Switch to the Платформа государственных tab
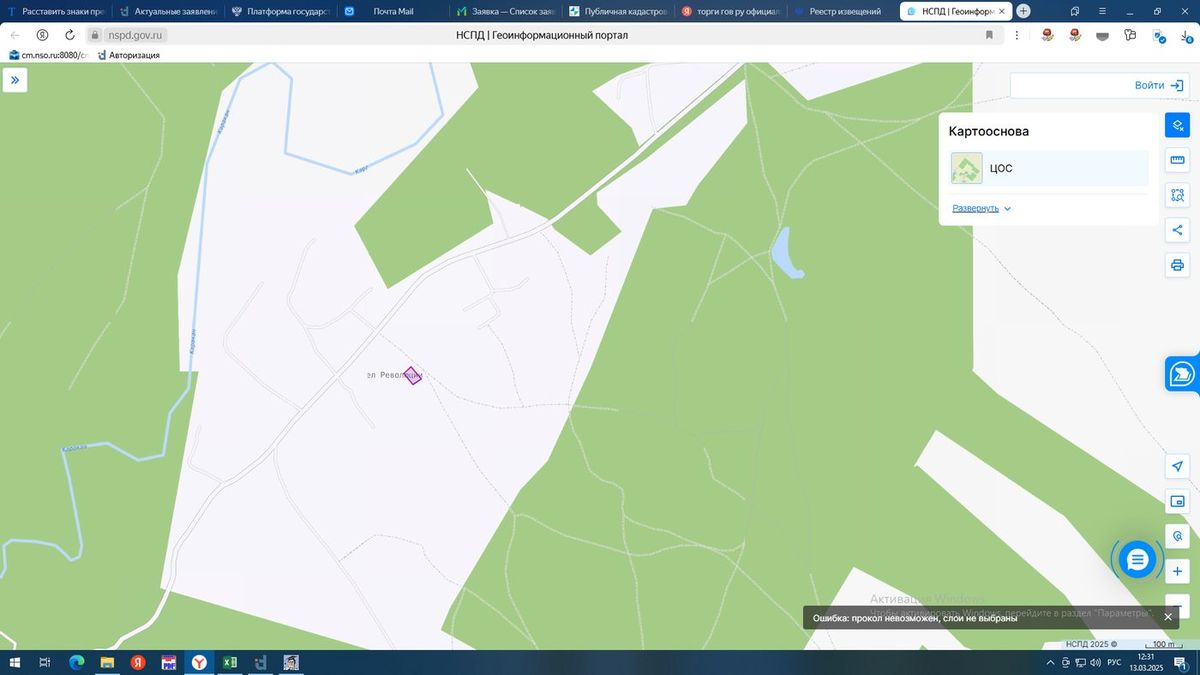 point(280,11)
